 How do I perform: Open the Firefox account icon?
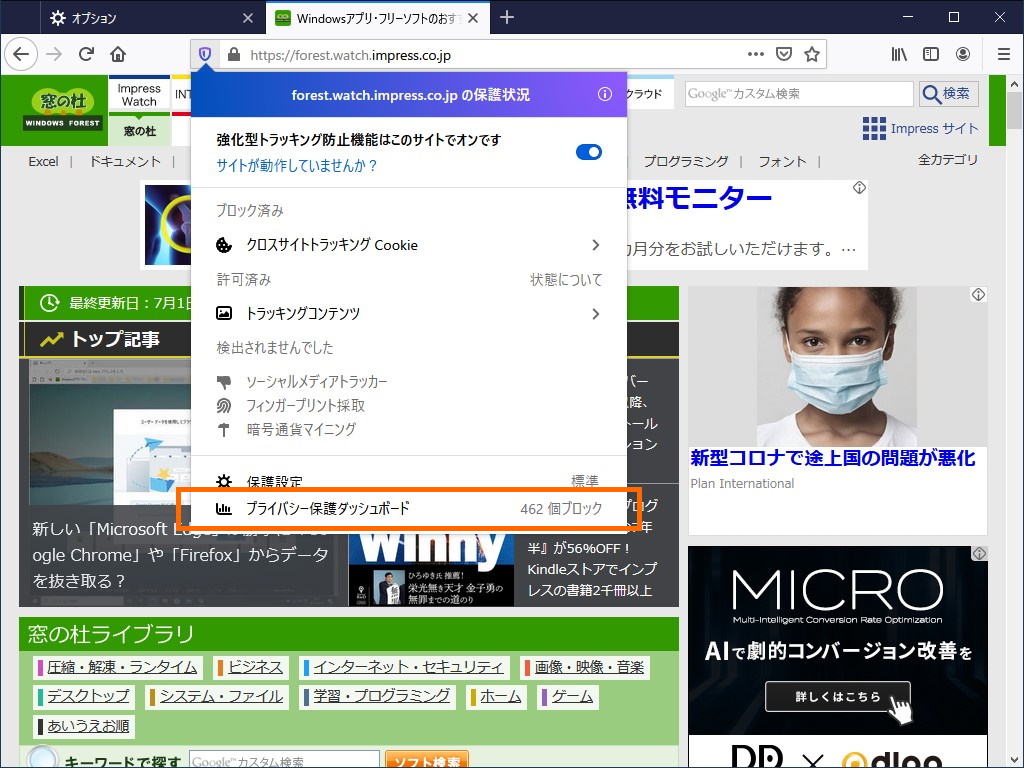[963, 54]
